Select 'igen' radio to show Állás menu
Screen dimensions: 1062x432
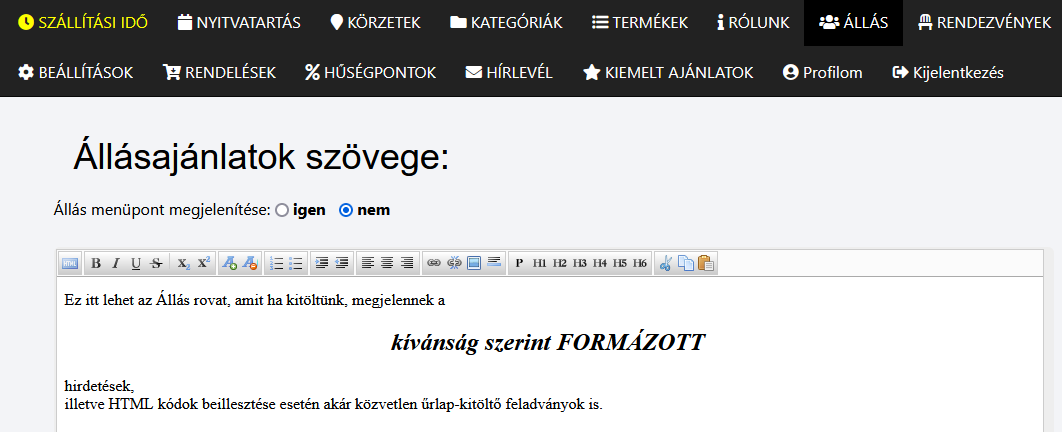[x=282, y=211]
